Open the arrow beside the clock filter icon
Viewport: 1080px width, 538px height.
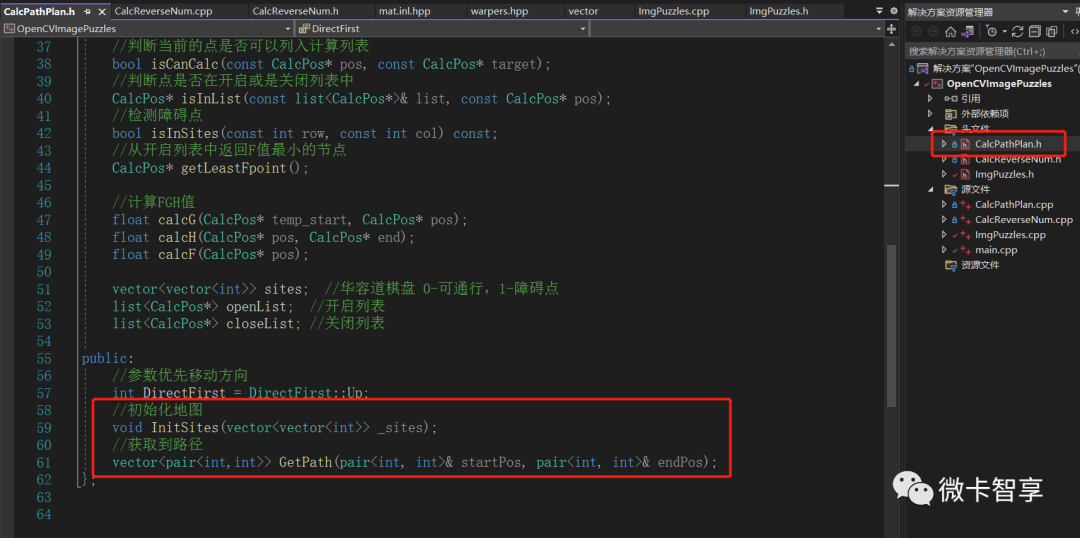tap(1004, 32)
